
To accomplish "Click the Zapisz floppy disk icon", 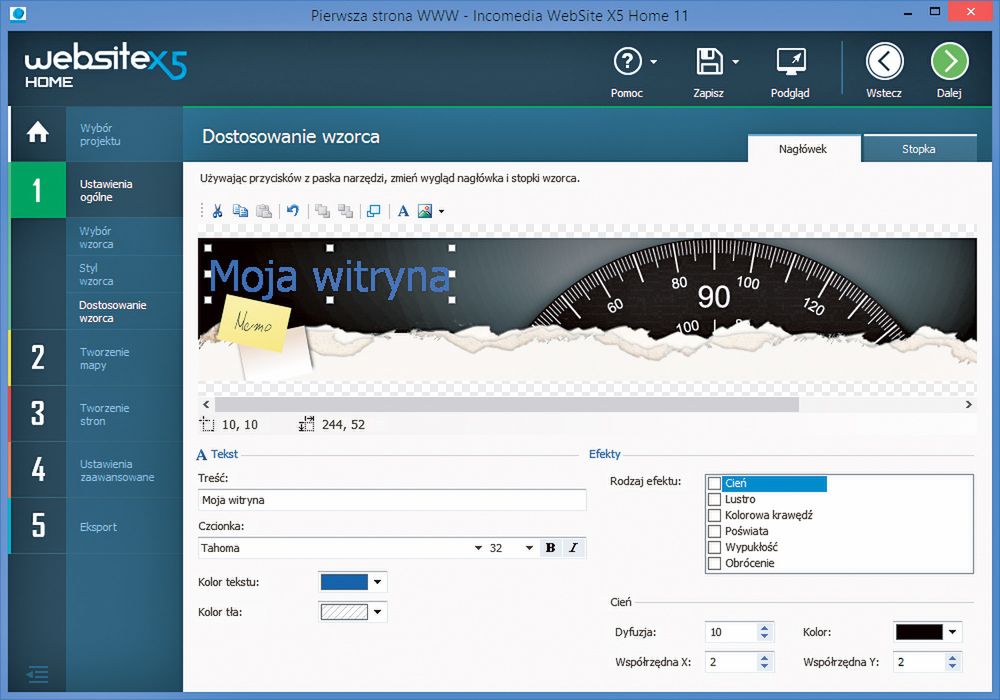I will click(709, 62).
